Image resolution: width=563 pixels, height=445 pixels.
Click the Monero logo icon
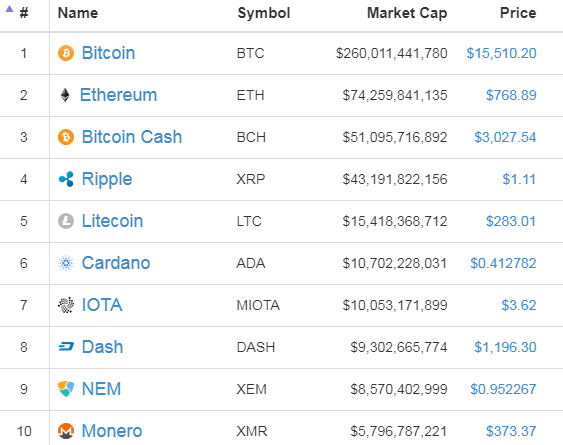(x=66, y=431)
